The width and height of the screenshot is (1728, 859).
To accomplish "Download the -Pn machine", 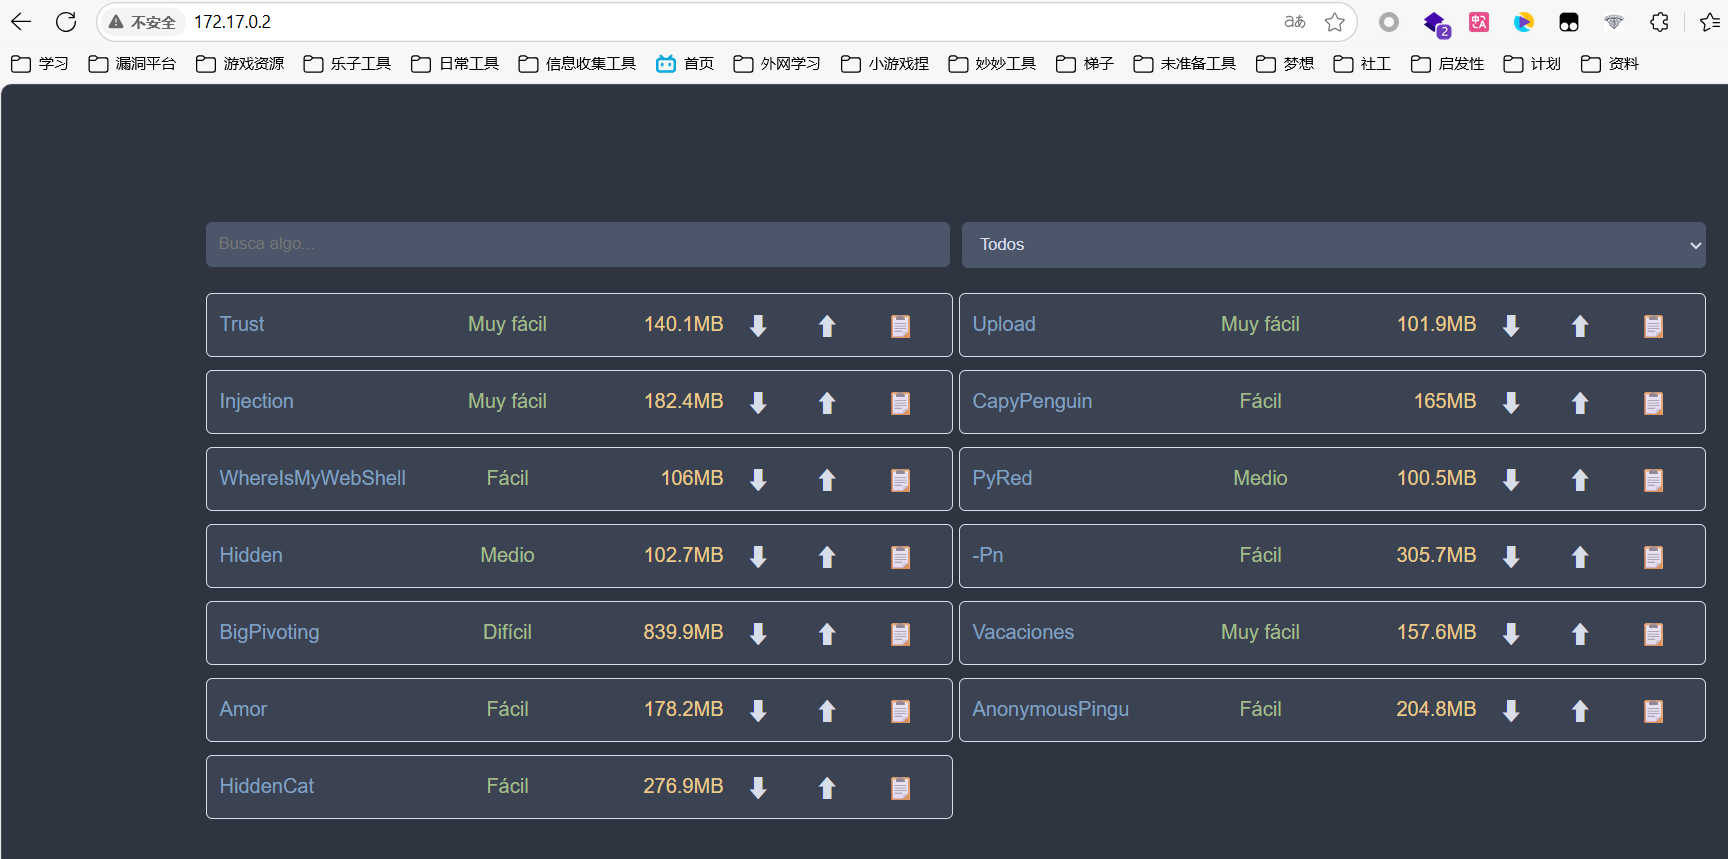I will pyautogui.click(x=1511, y=557).
